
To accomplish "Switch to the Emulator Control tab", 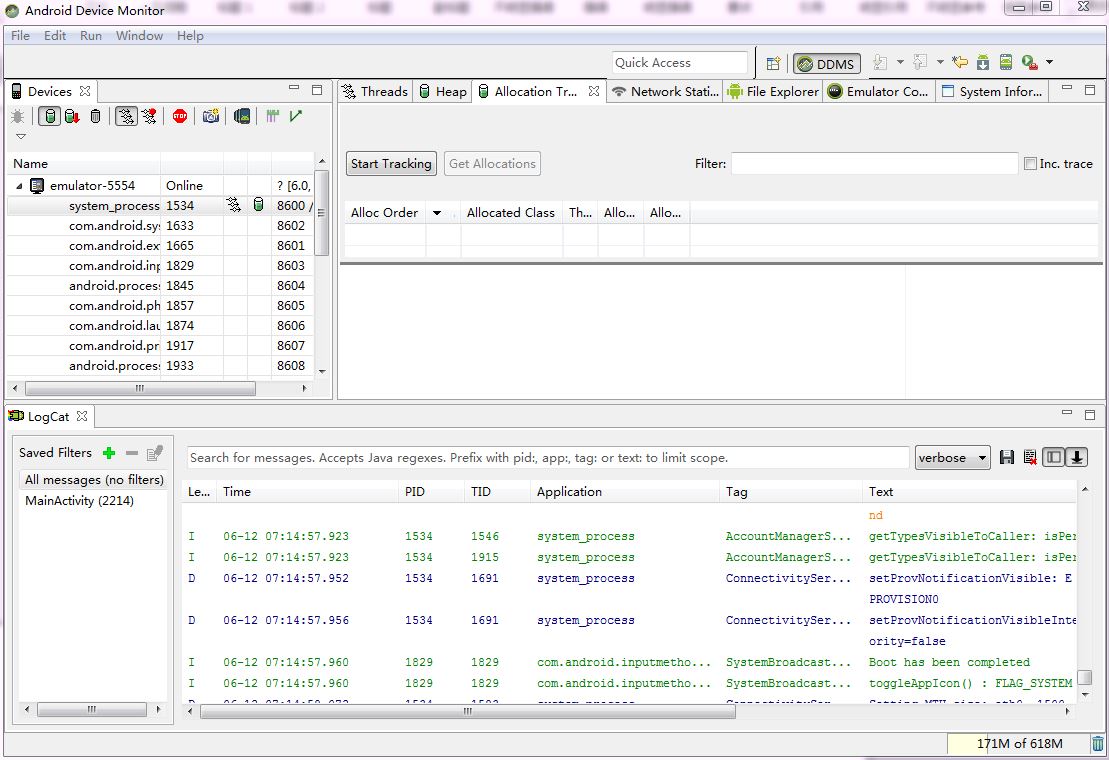I will pos(878,91).
